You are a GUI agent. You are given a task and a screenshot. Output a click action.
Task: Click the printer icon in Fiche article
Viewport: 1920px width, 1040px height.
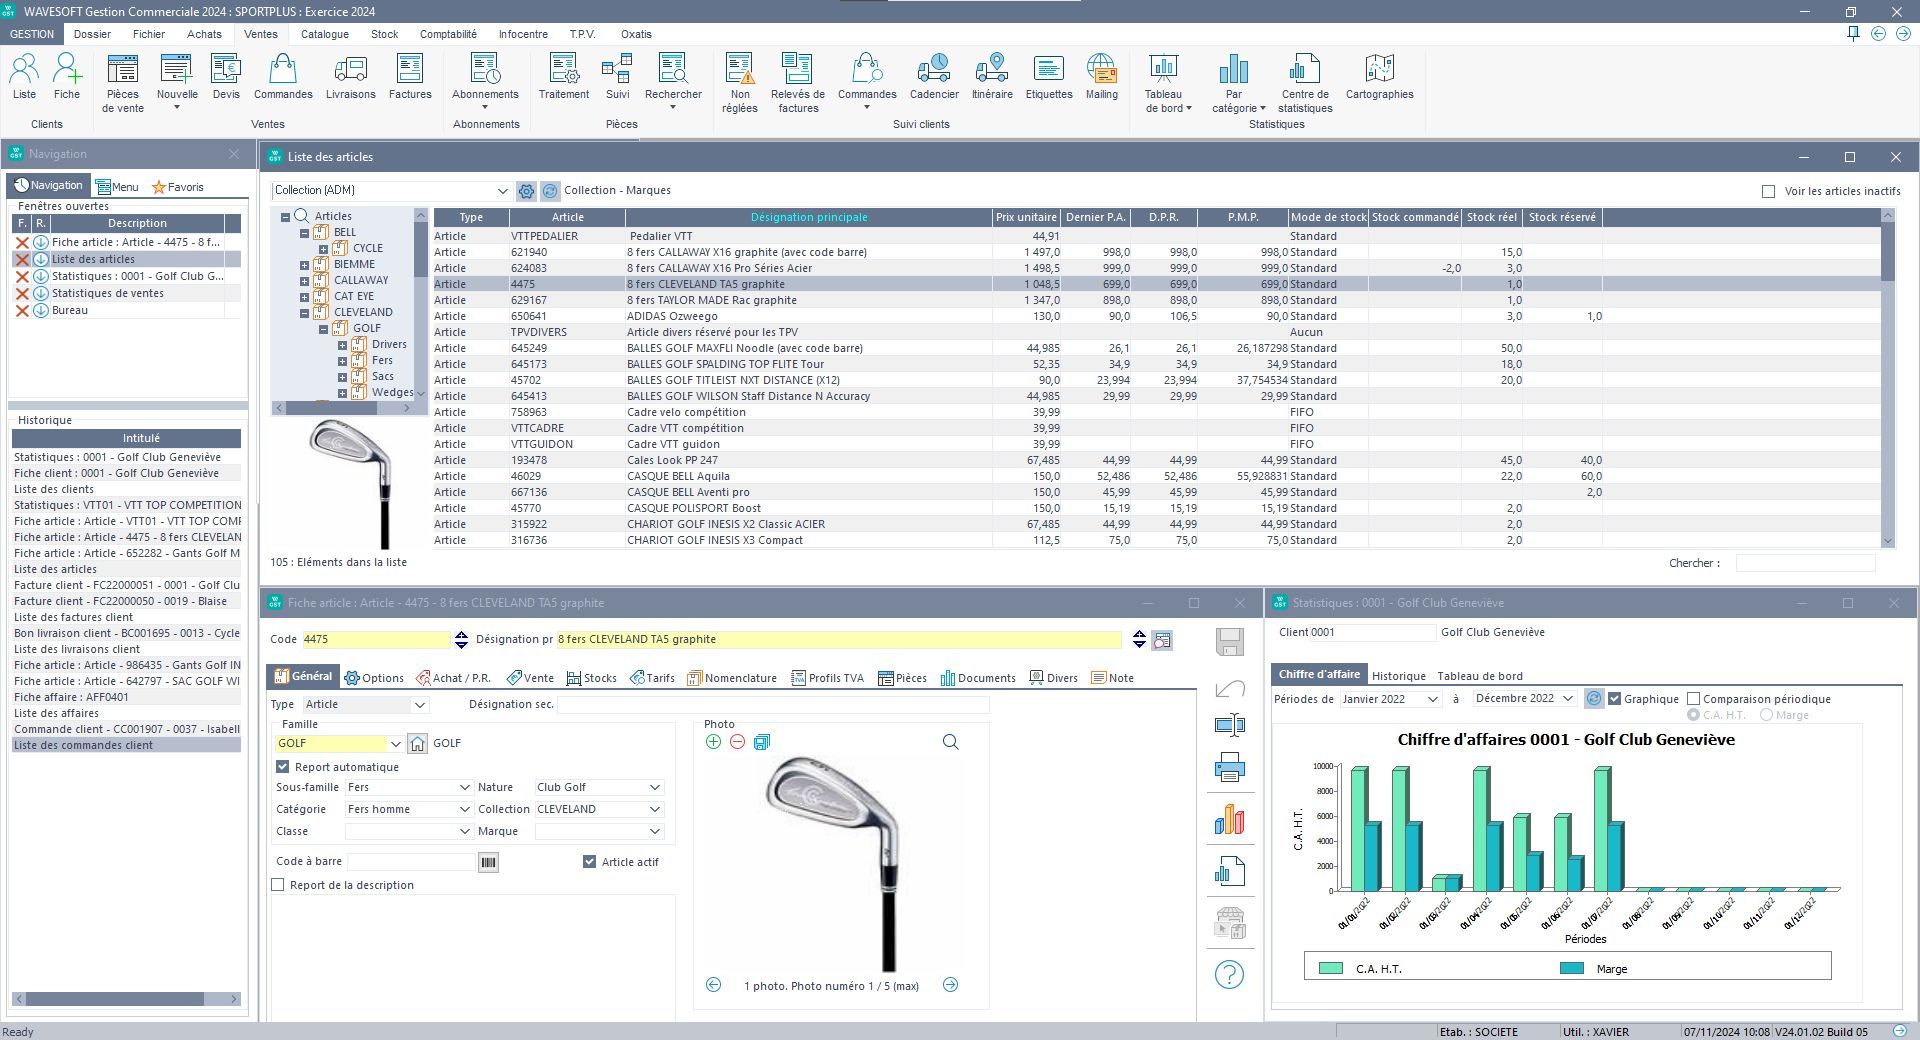tap(1230, 768)
